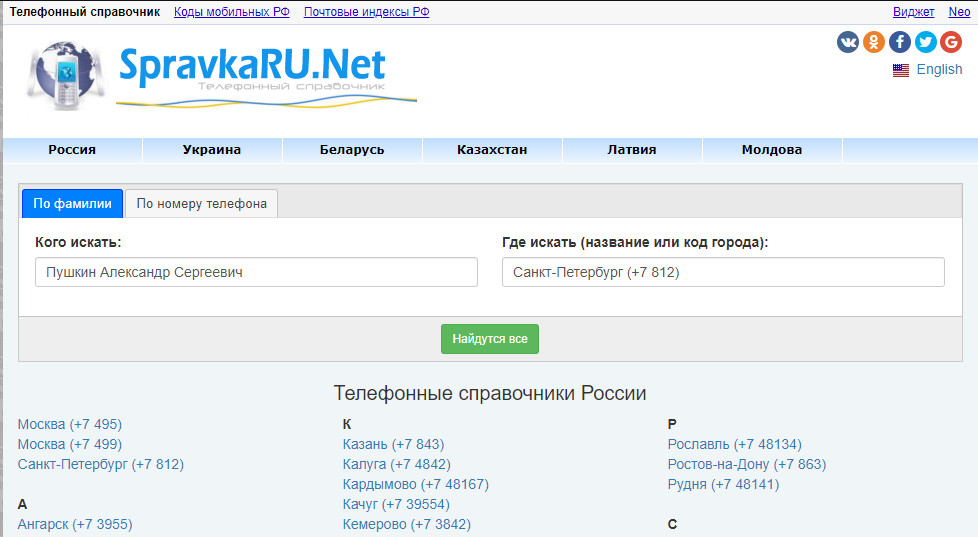This screenshot has height=537, width=978.
Task: Open the Россия menu item
Action: pos(72,150)
